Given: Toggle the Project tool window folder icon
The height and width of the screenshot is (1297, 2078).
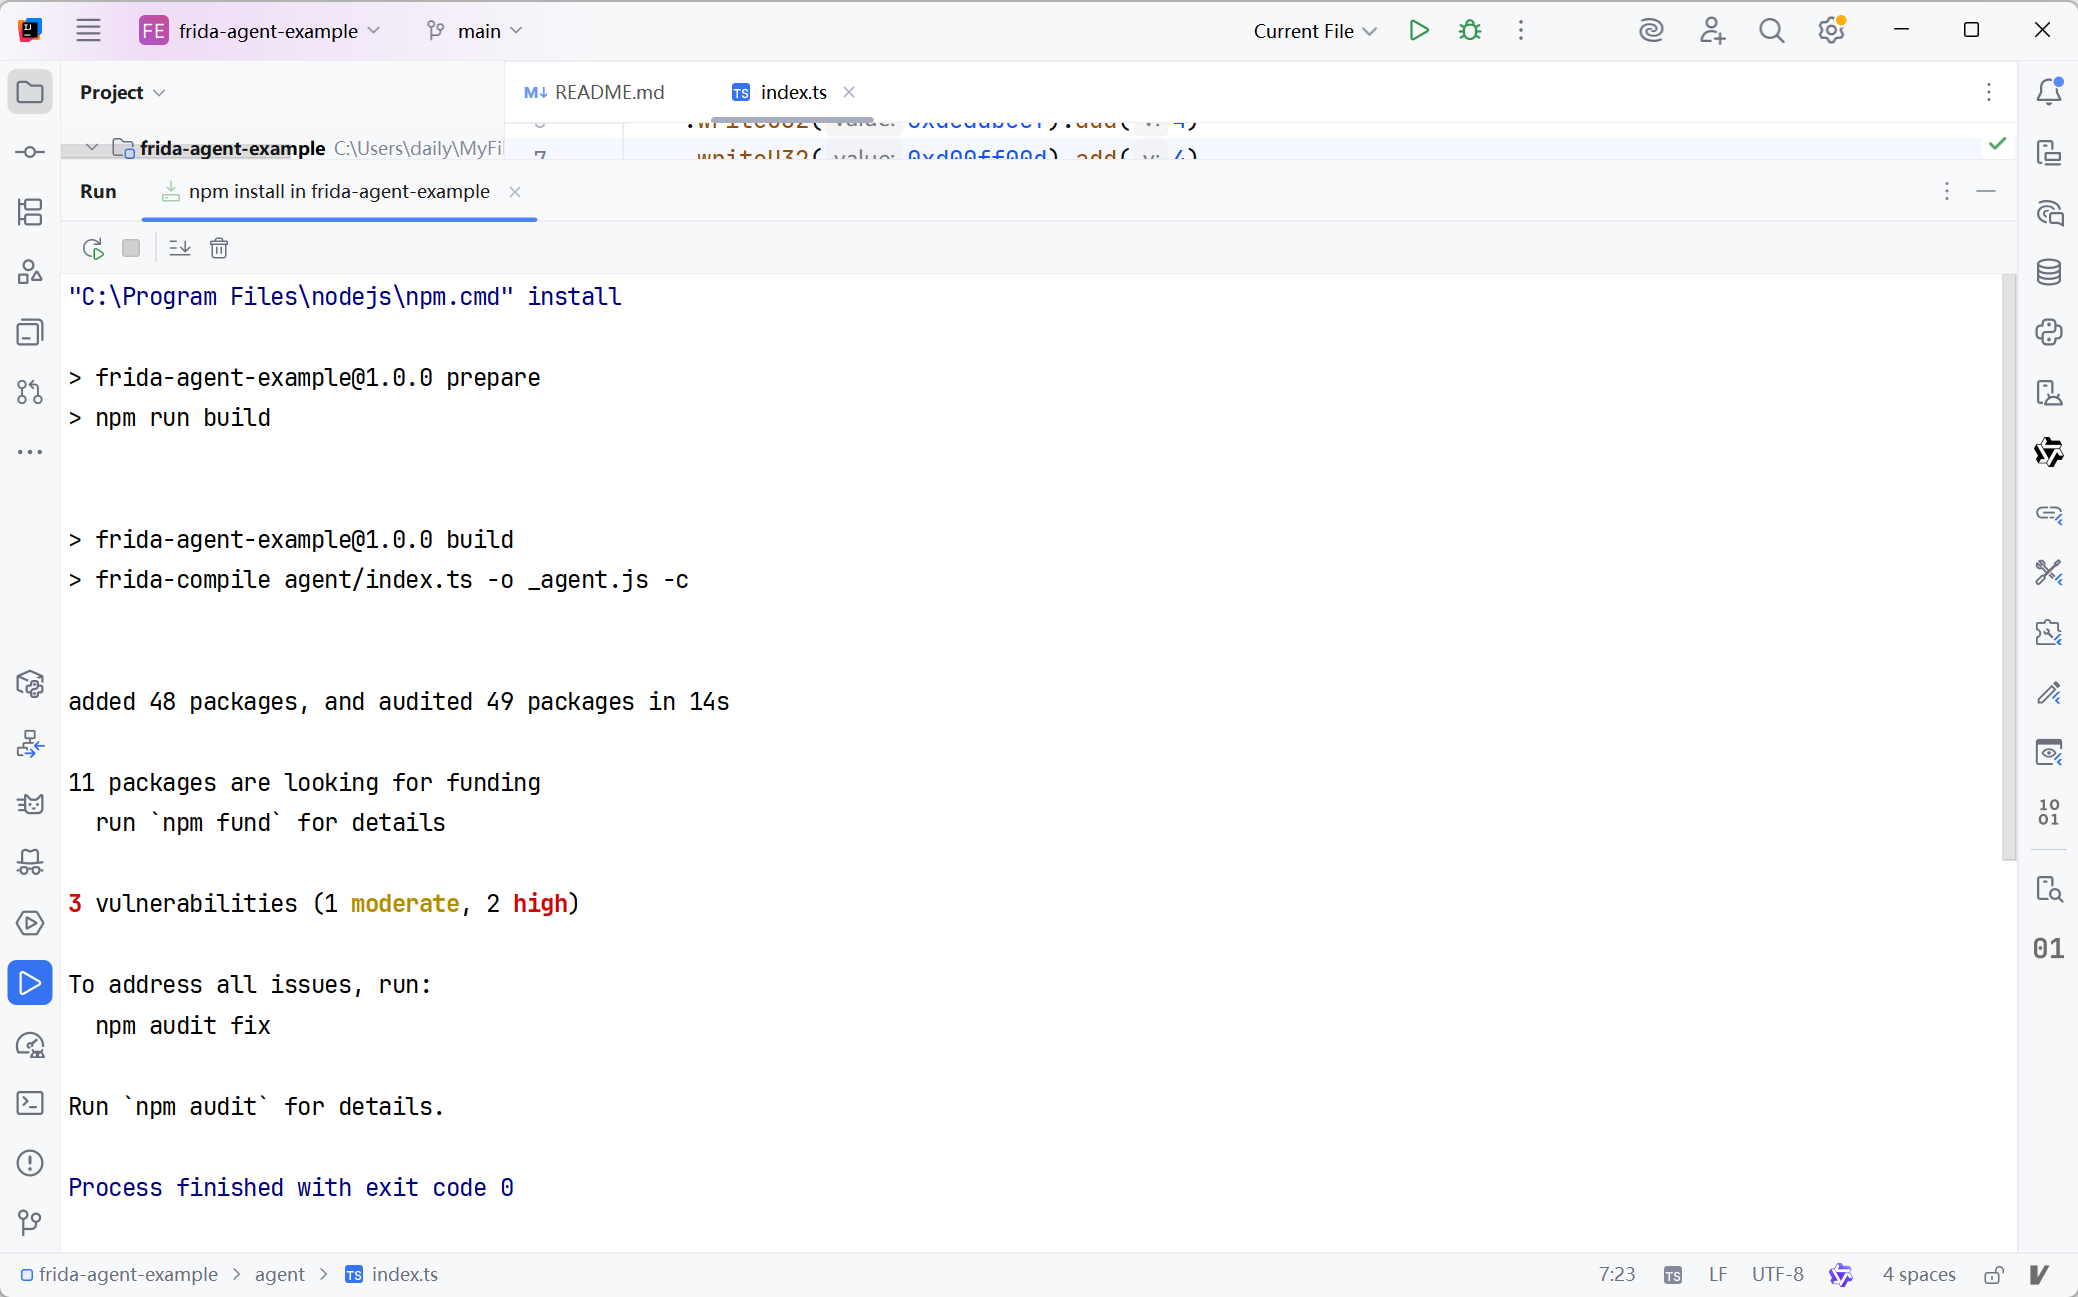Looking at the screenshot, I should (x=30, y=92).
